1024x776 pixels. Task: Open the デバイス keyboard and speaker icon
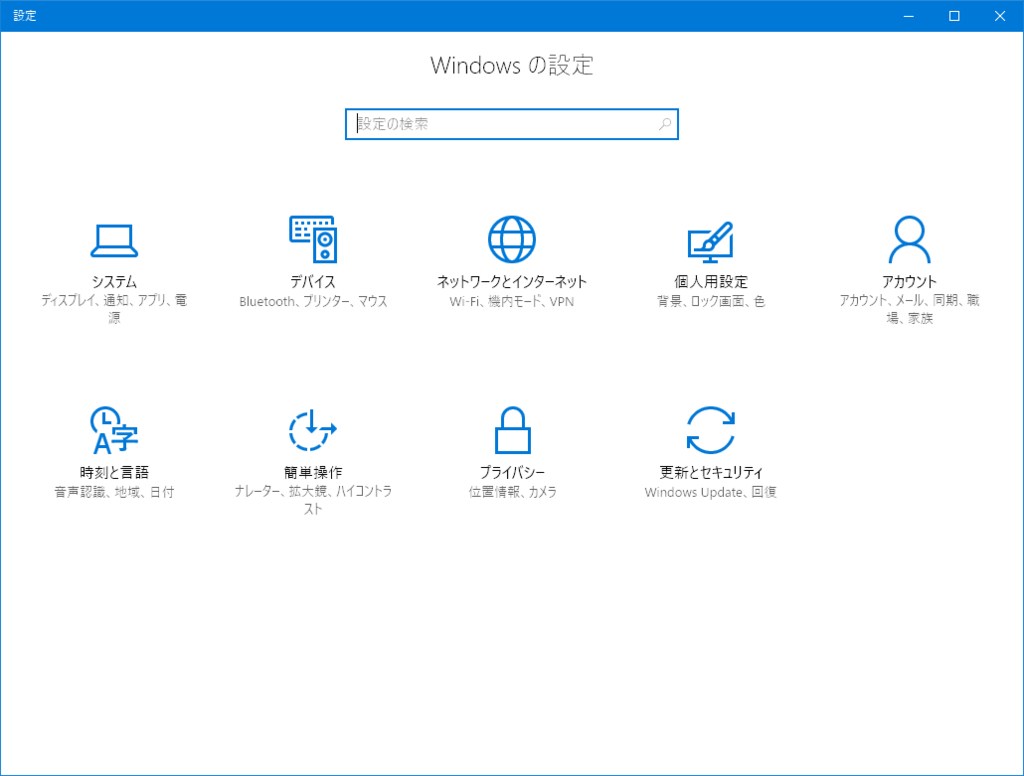[x=313, y=239]
